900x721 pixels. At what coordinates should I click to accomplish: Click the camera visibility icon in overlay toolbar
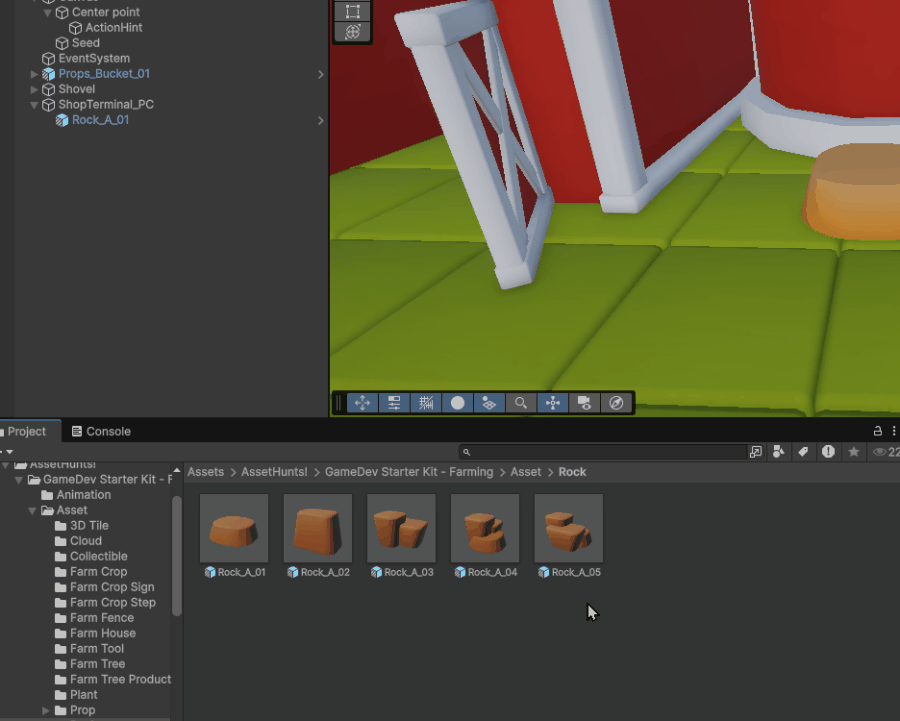click(584, 403)
